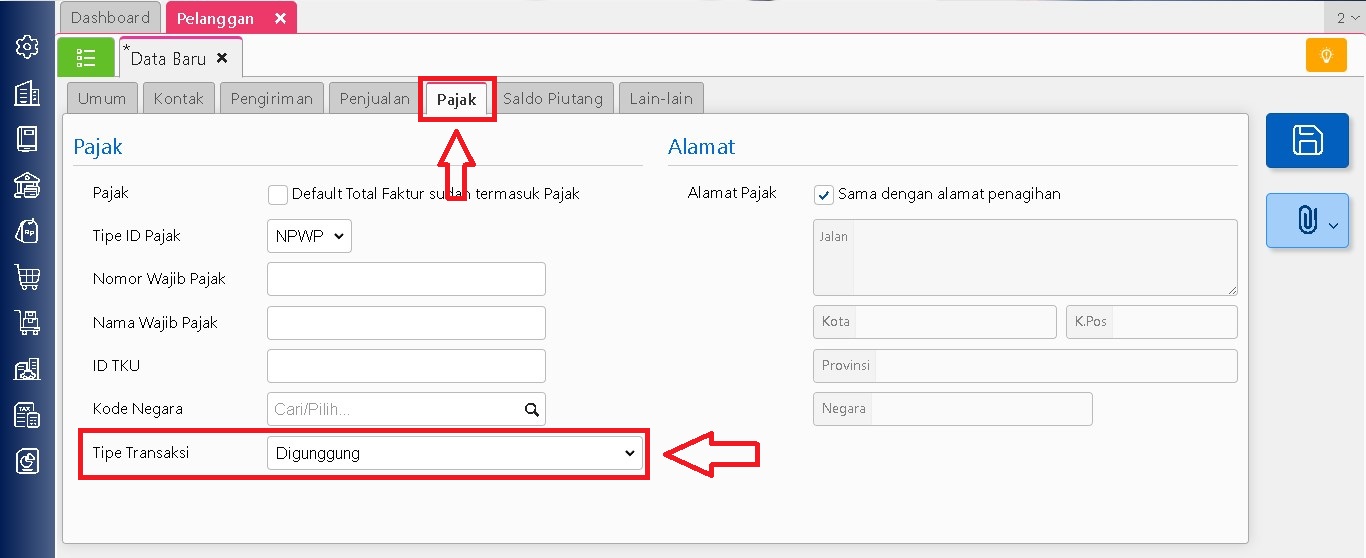Click the Kode Negara search magnifier
Image resolution: width=1366 pixels, height=558 pixels.
531,409
